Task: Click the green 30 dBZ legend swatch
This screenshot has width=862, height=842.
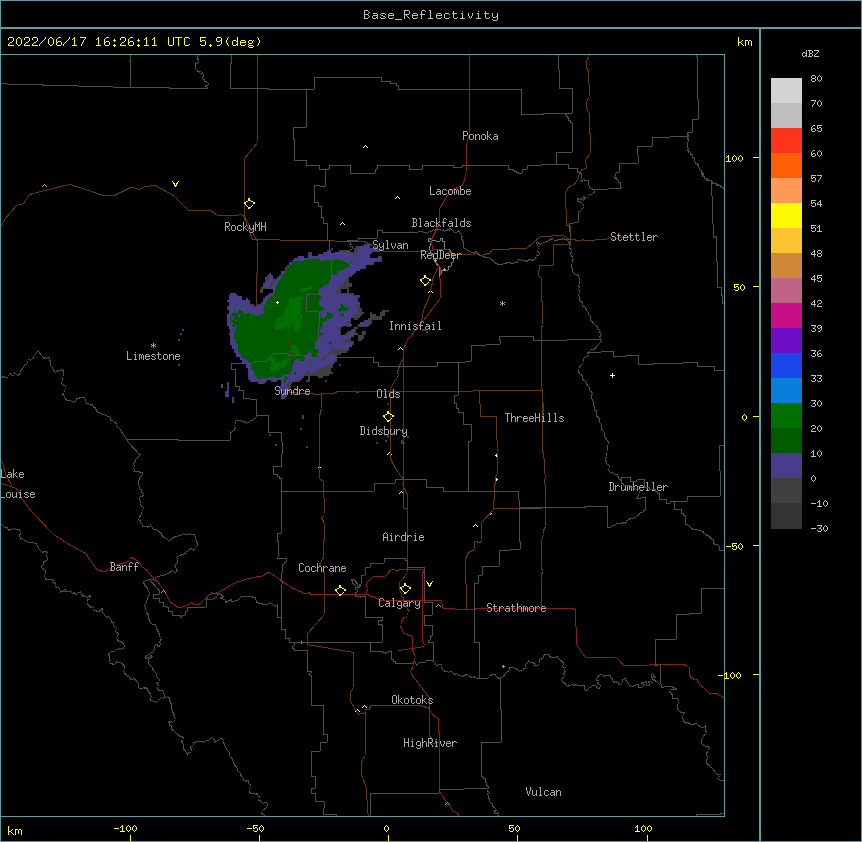Action: click(x=786, y=416)
